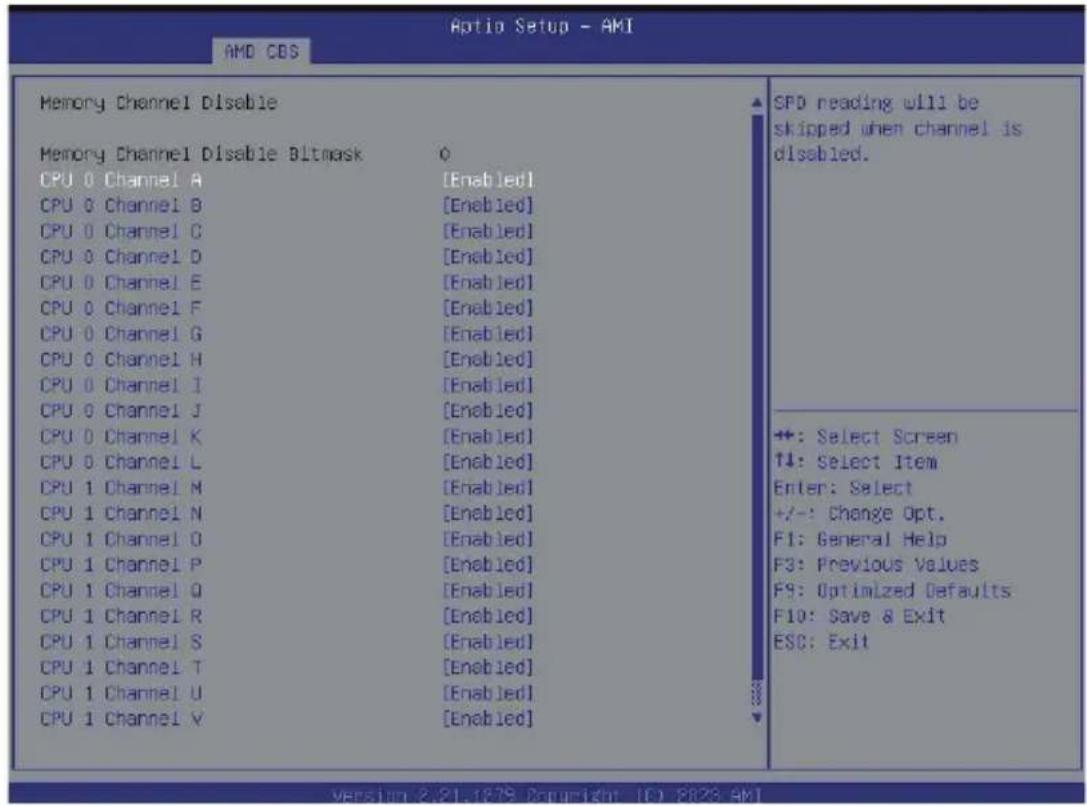Click the CPU 1 Channel P label
Viewport: 1087px width, 806px height.
click(121, 565)
